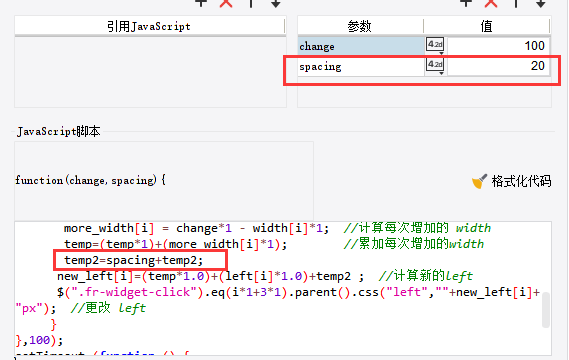Select the spacing parameter name cell
The height and width of the screenshot is (360, 569).
pyautogui.click(x=361, y=66)
